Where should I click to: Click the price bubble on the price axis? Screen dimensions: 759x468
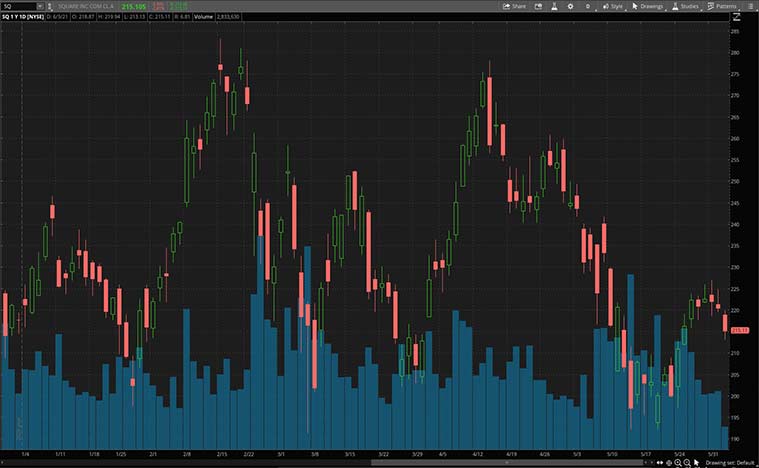[740, 330]
